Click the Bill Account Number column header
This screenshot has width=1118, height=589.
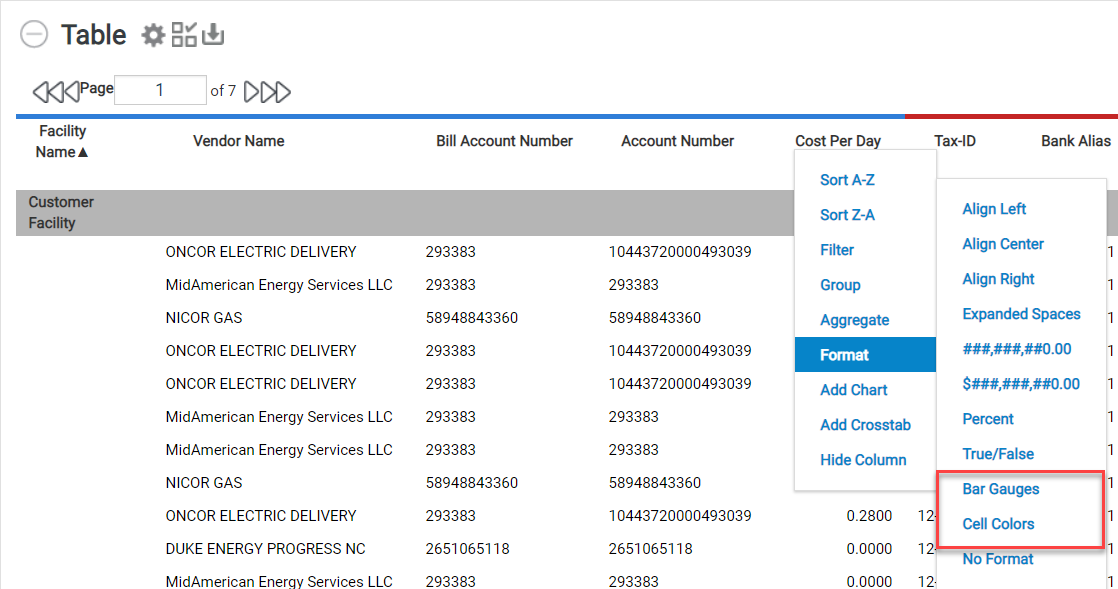tap(505, 141)
